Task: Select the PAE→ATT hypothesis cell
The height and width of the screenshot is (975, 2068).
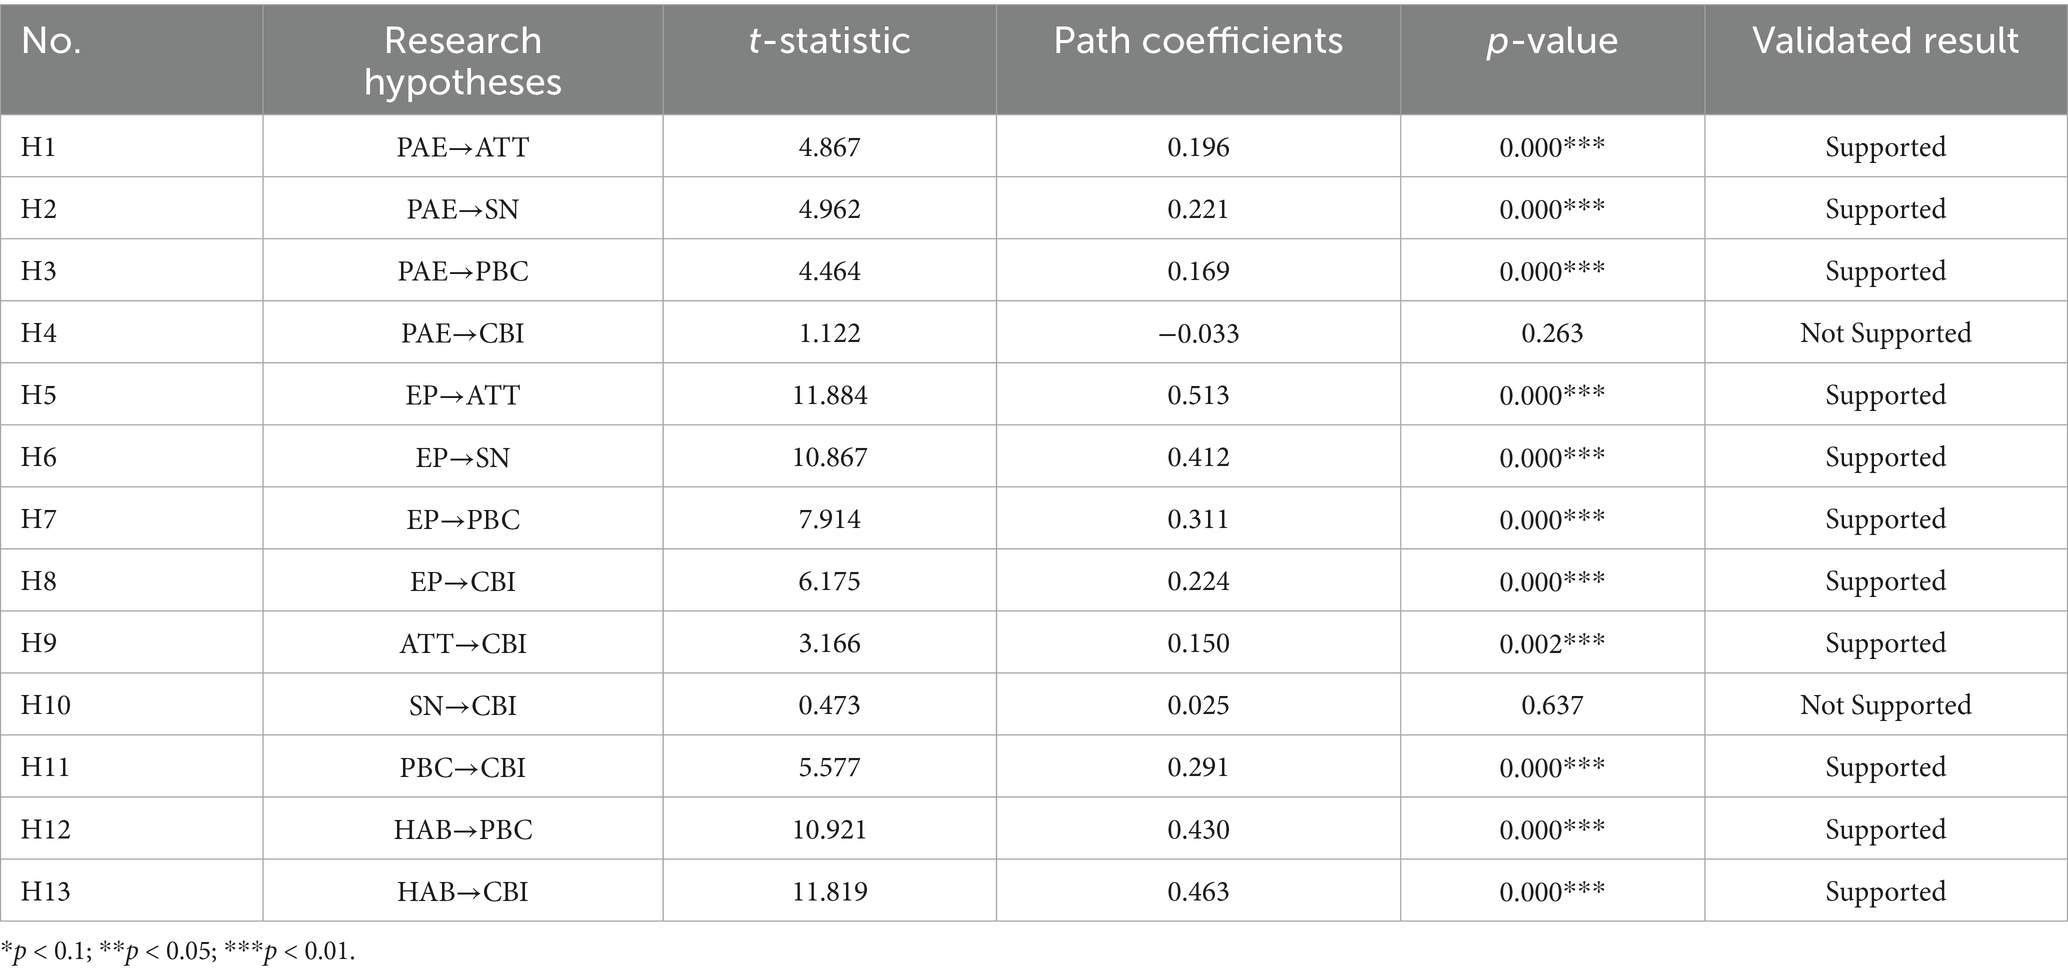Action: pos(462,147)
